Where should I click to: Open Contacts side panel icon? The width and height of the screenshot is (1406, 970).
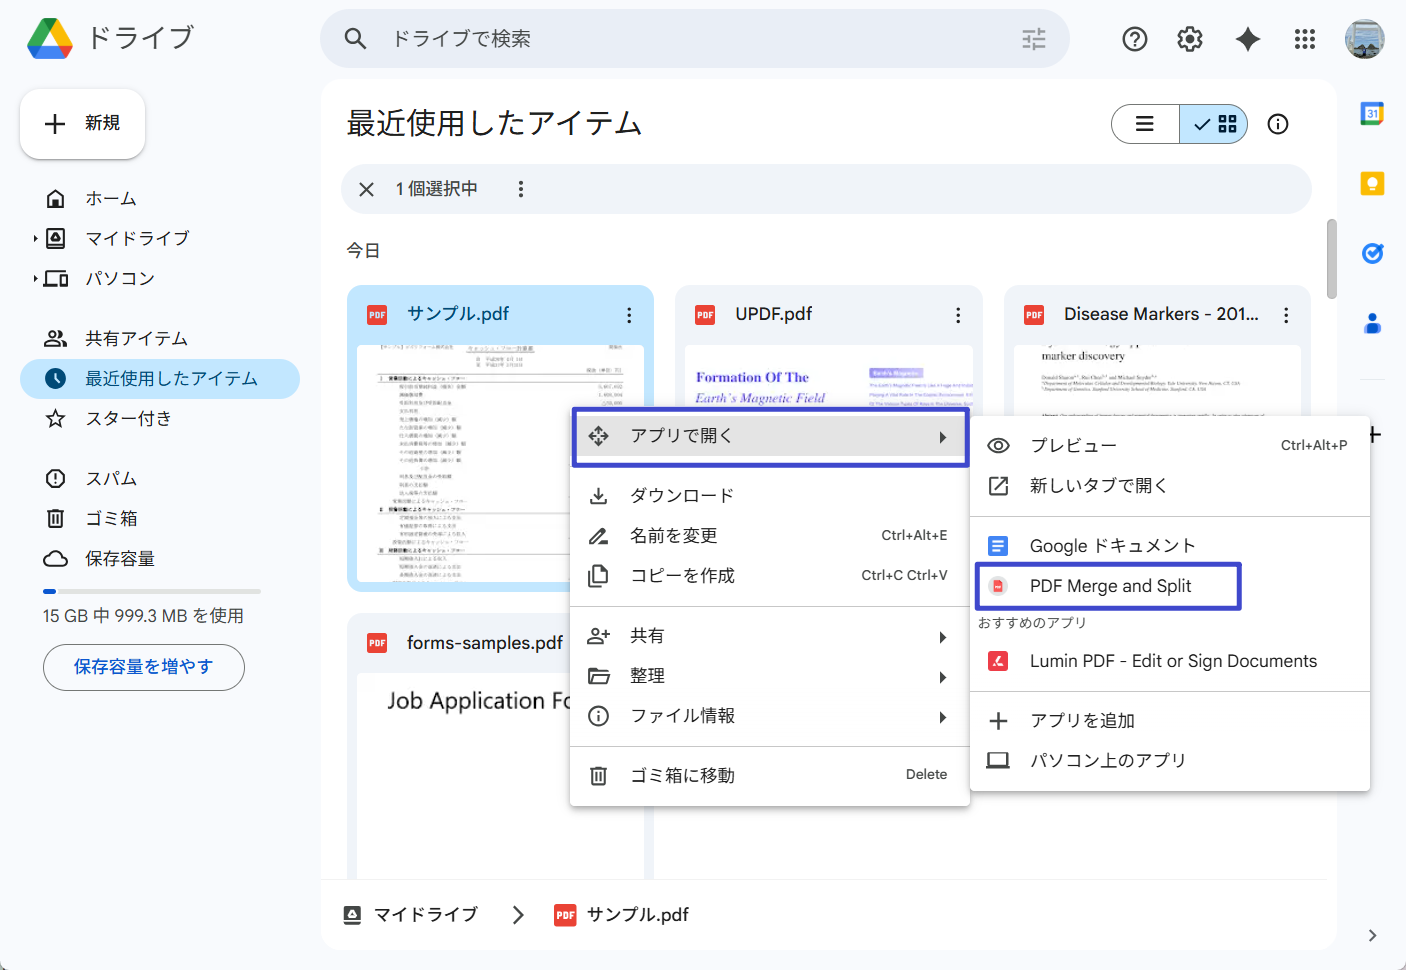(x=1373, y=323)
